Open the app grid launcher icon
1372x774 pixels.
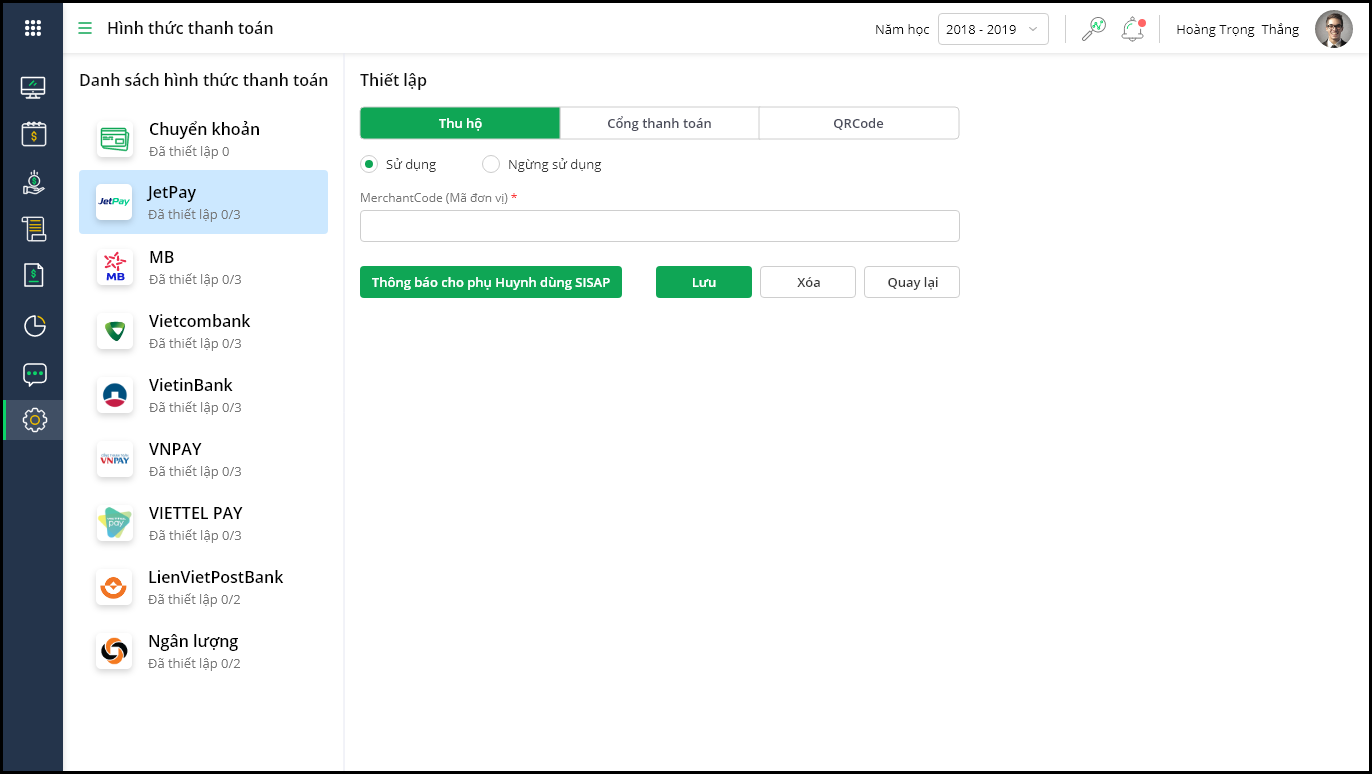click(33, 28)
